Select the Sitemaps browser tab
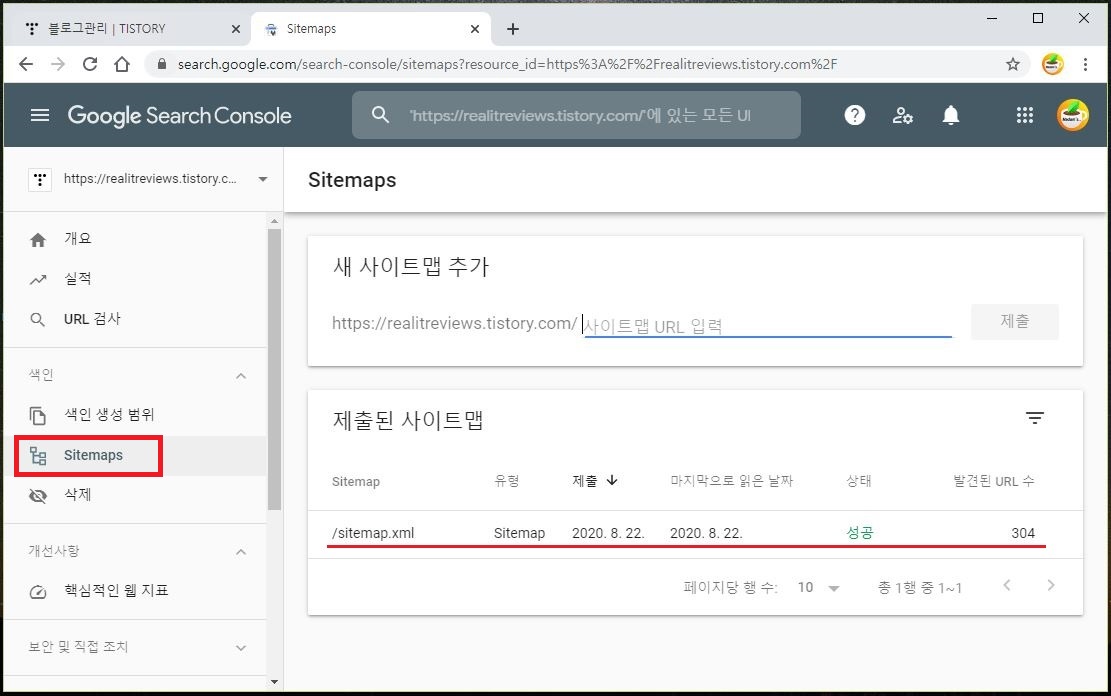1111x696 pixels. click(371, 29)
